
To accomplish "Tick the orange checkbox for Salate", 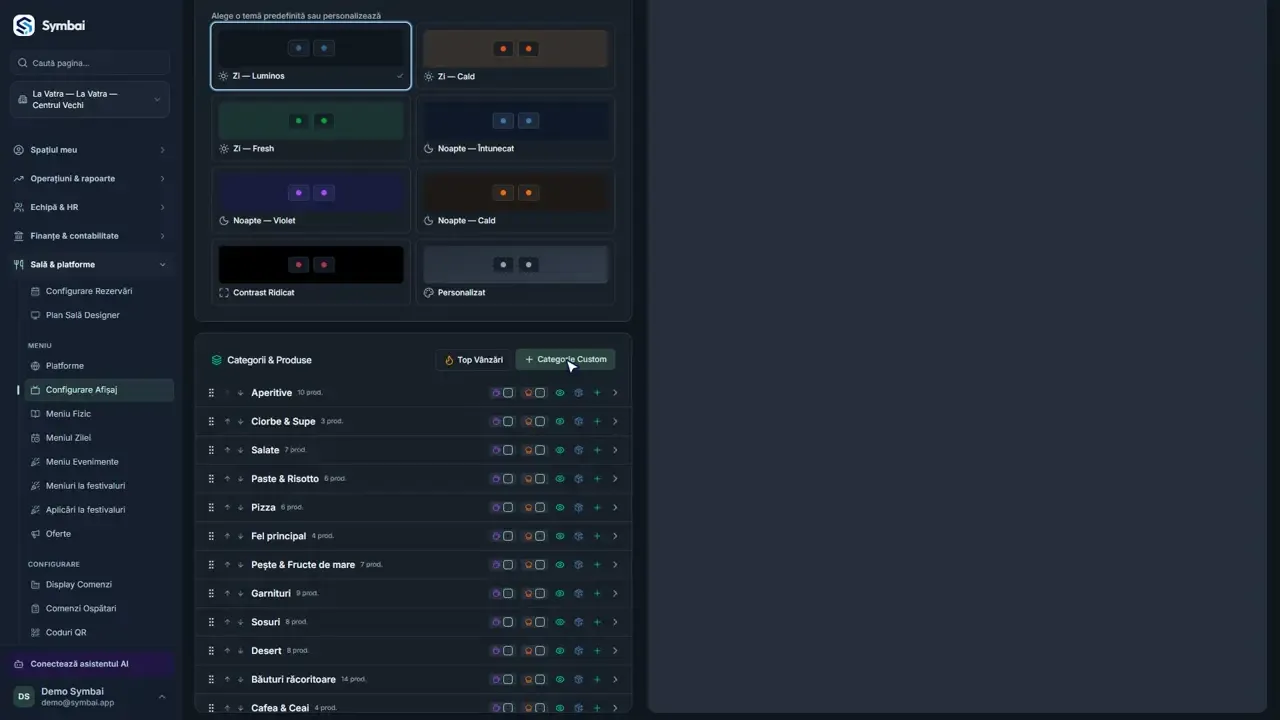I will [x=540, y=450].
